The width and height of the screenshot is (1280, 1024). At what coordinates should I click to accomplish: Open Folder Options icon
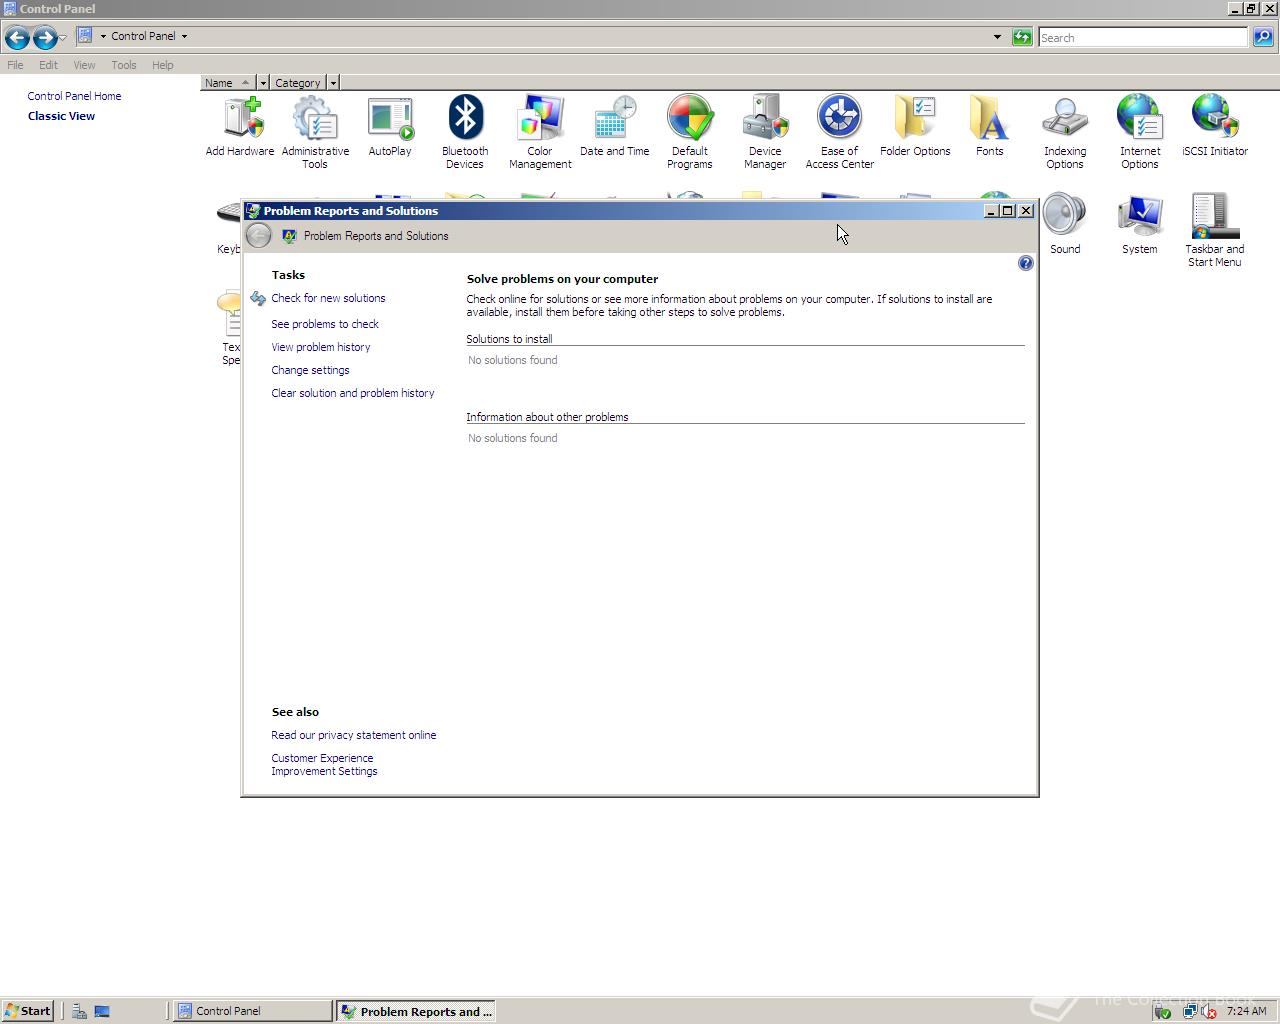915,127
